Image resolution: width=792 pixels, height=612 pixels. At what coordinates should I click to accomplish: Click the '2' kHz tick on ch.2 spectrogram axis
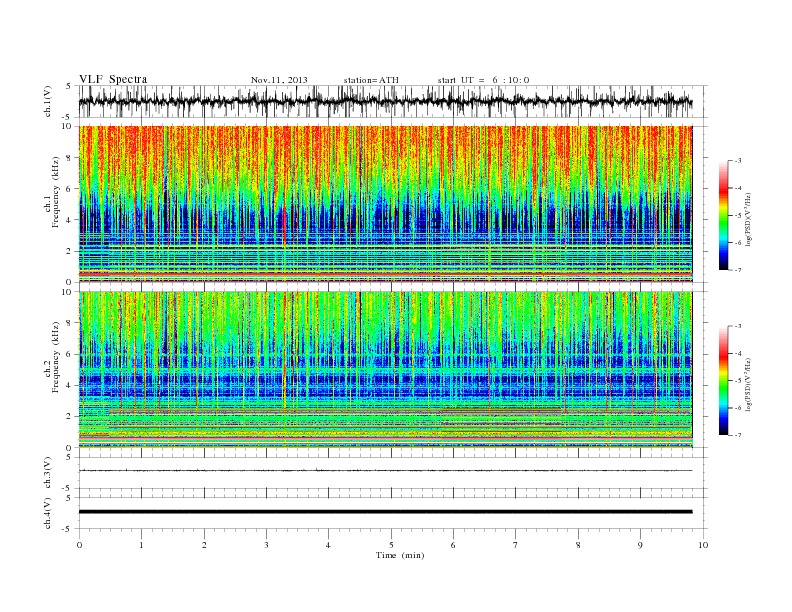pyautogui.click(x=70, y=417)
